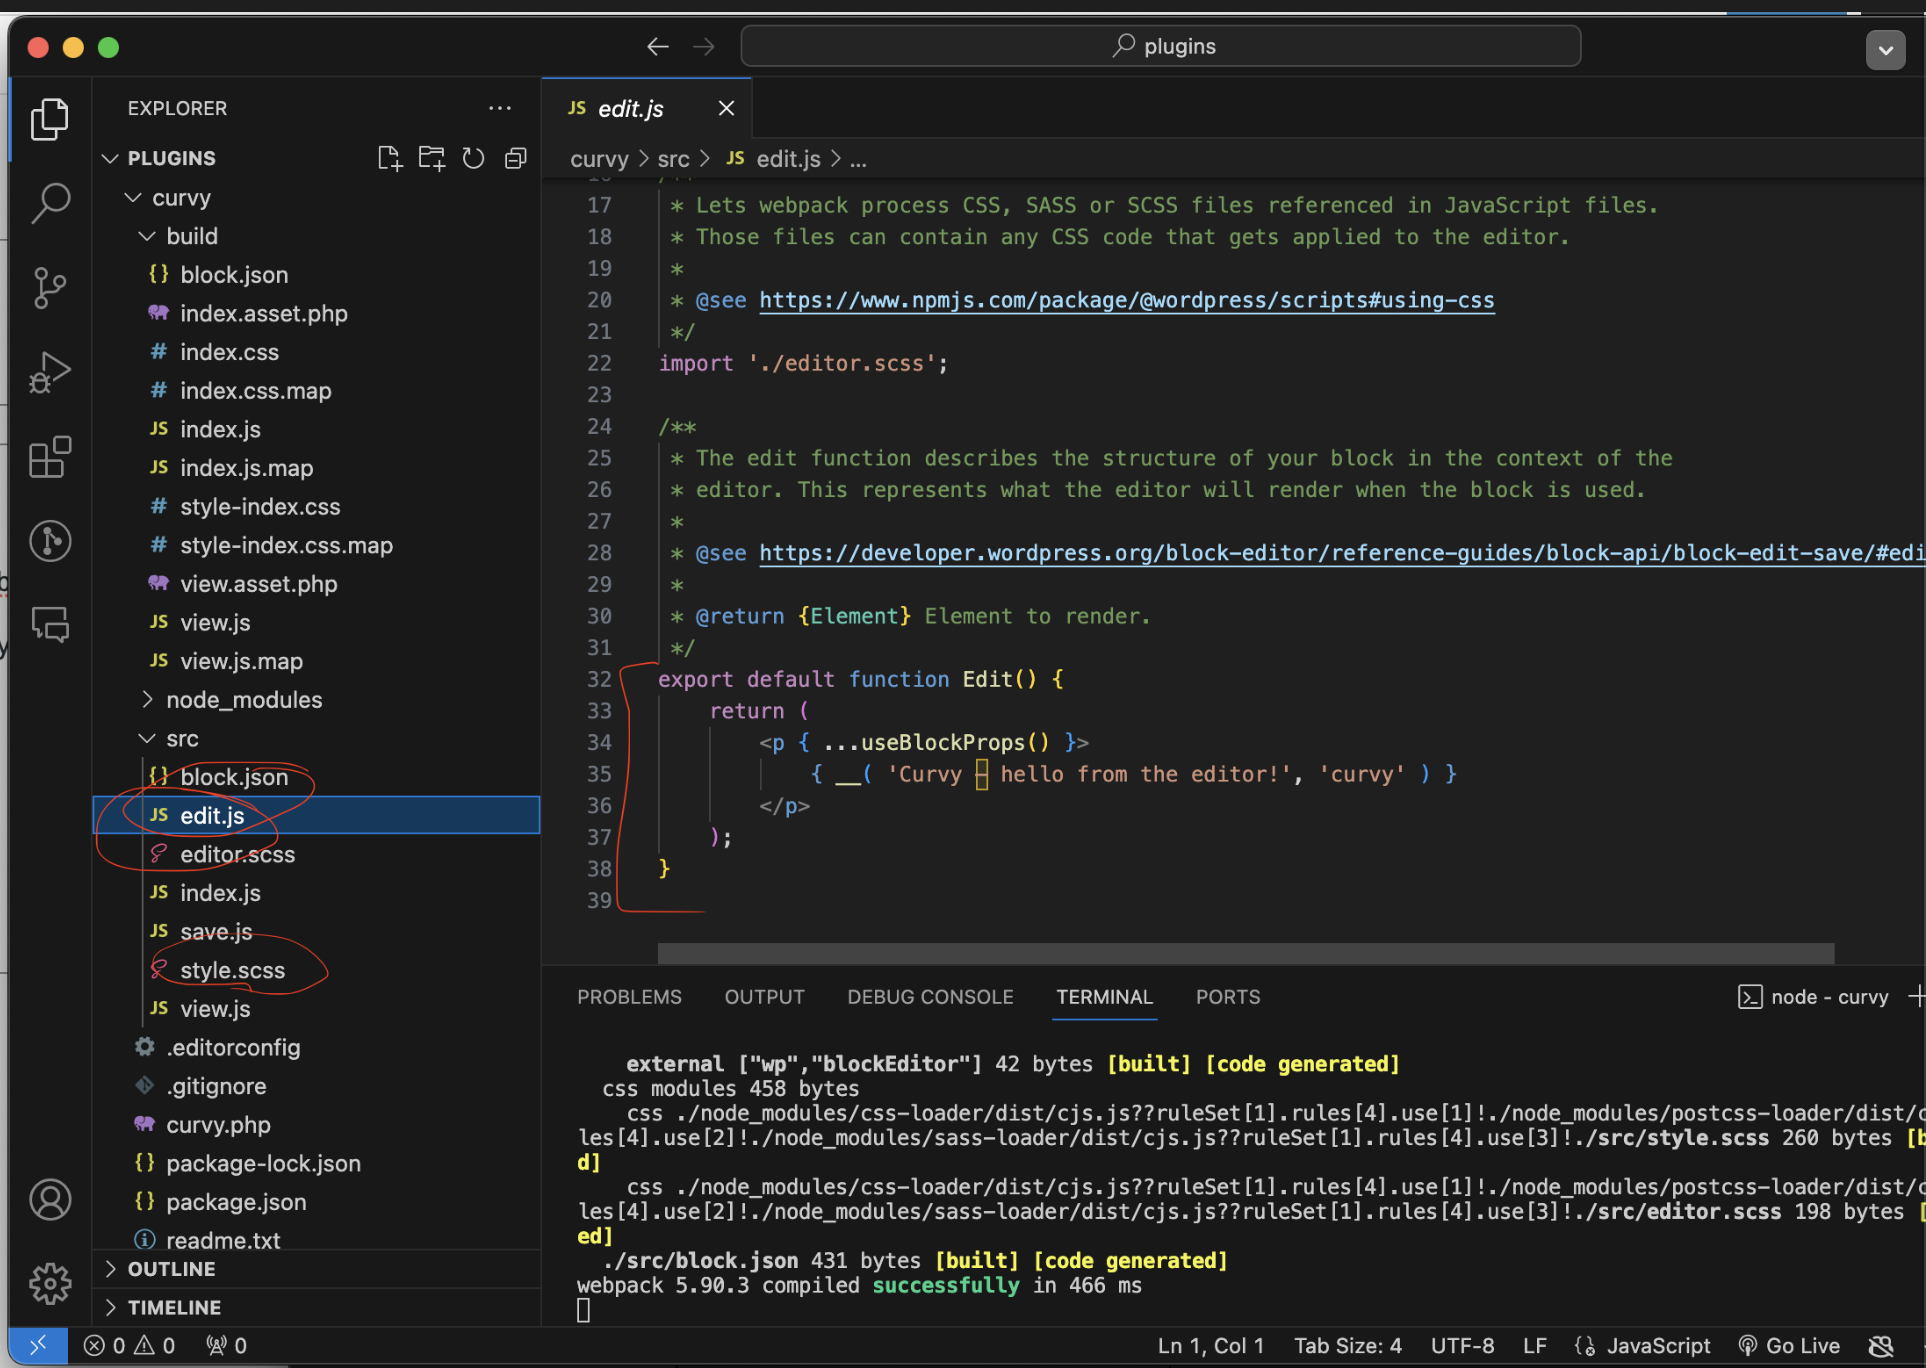Viewport: 1926px width, 1368px height.
Task: Switch to the OUTPUT tab
Action: point(764,997)
